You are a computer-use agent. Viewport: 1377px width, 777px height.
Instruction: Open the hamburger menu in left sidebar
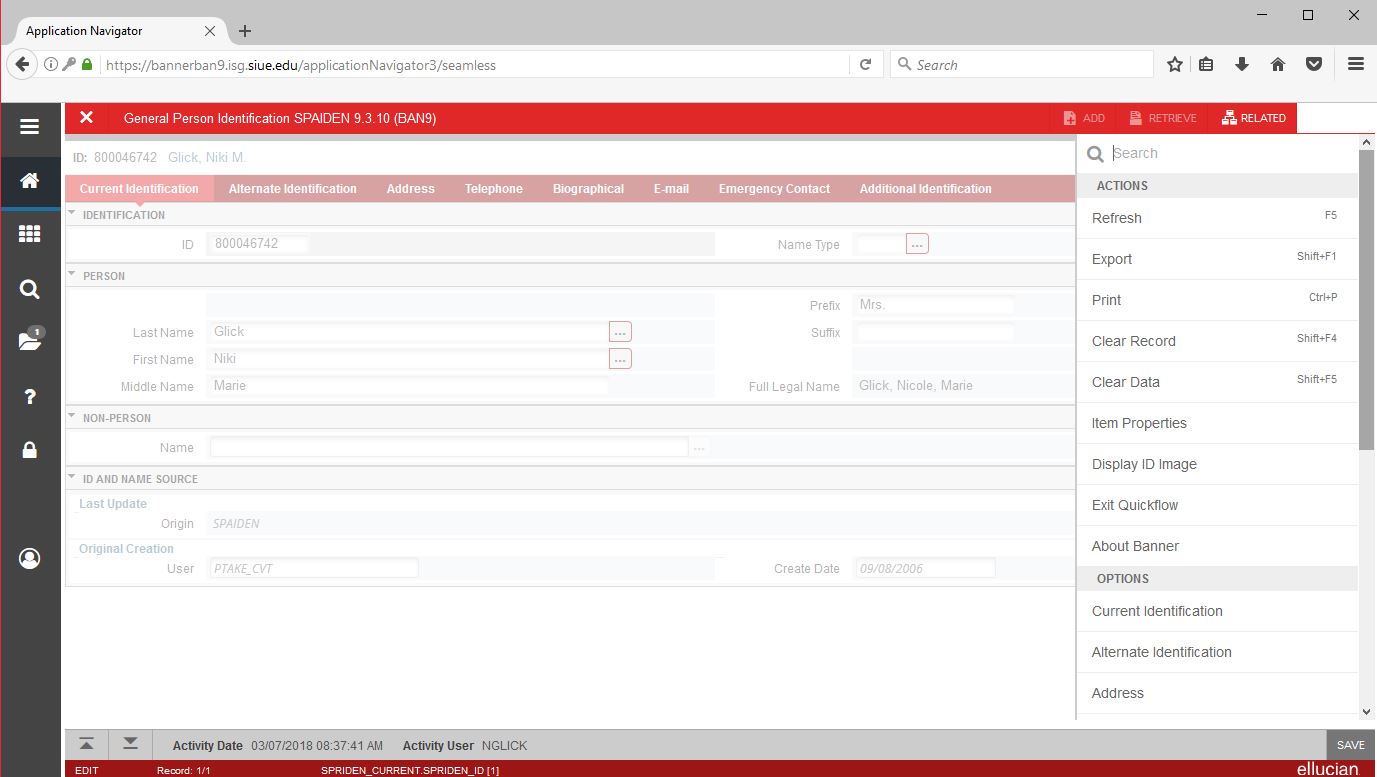click(x=30, y=127)
